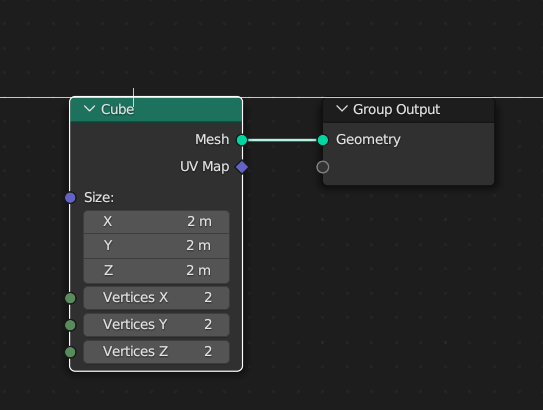The width and height of the screenshot is (543, 410).
Task: Click the Vertices Y input socket
Action: (70, 325)
